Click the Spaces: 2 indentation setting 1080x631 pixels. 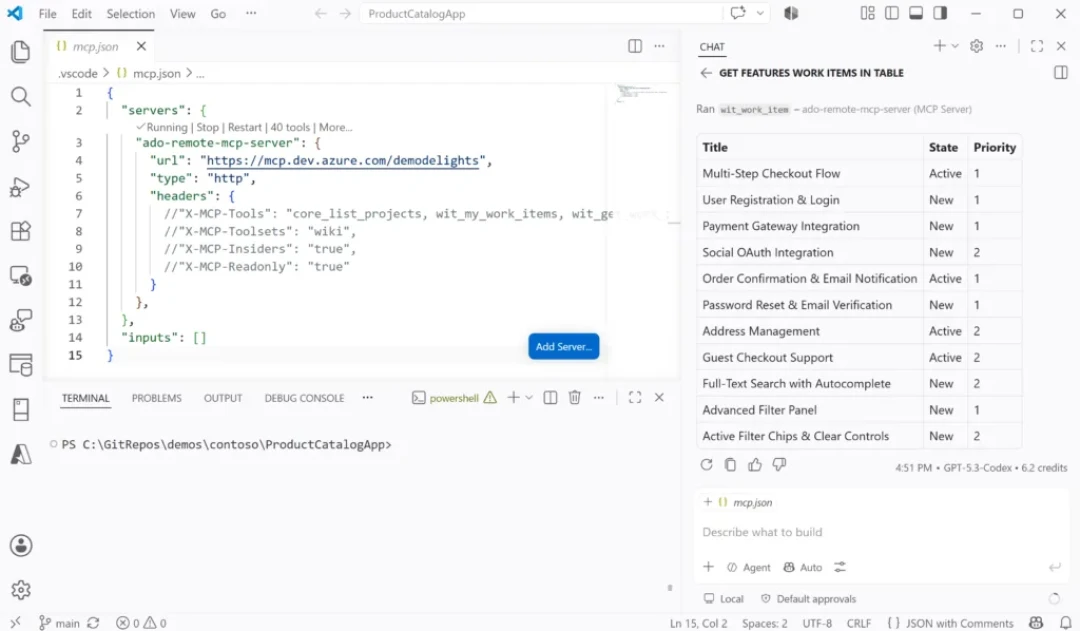[765, 623]
